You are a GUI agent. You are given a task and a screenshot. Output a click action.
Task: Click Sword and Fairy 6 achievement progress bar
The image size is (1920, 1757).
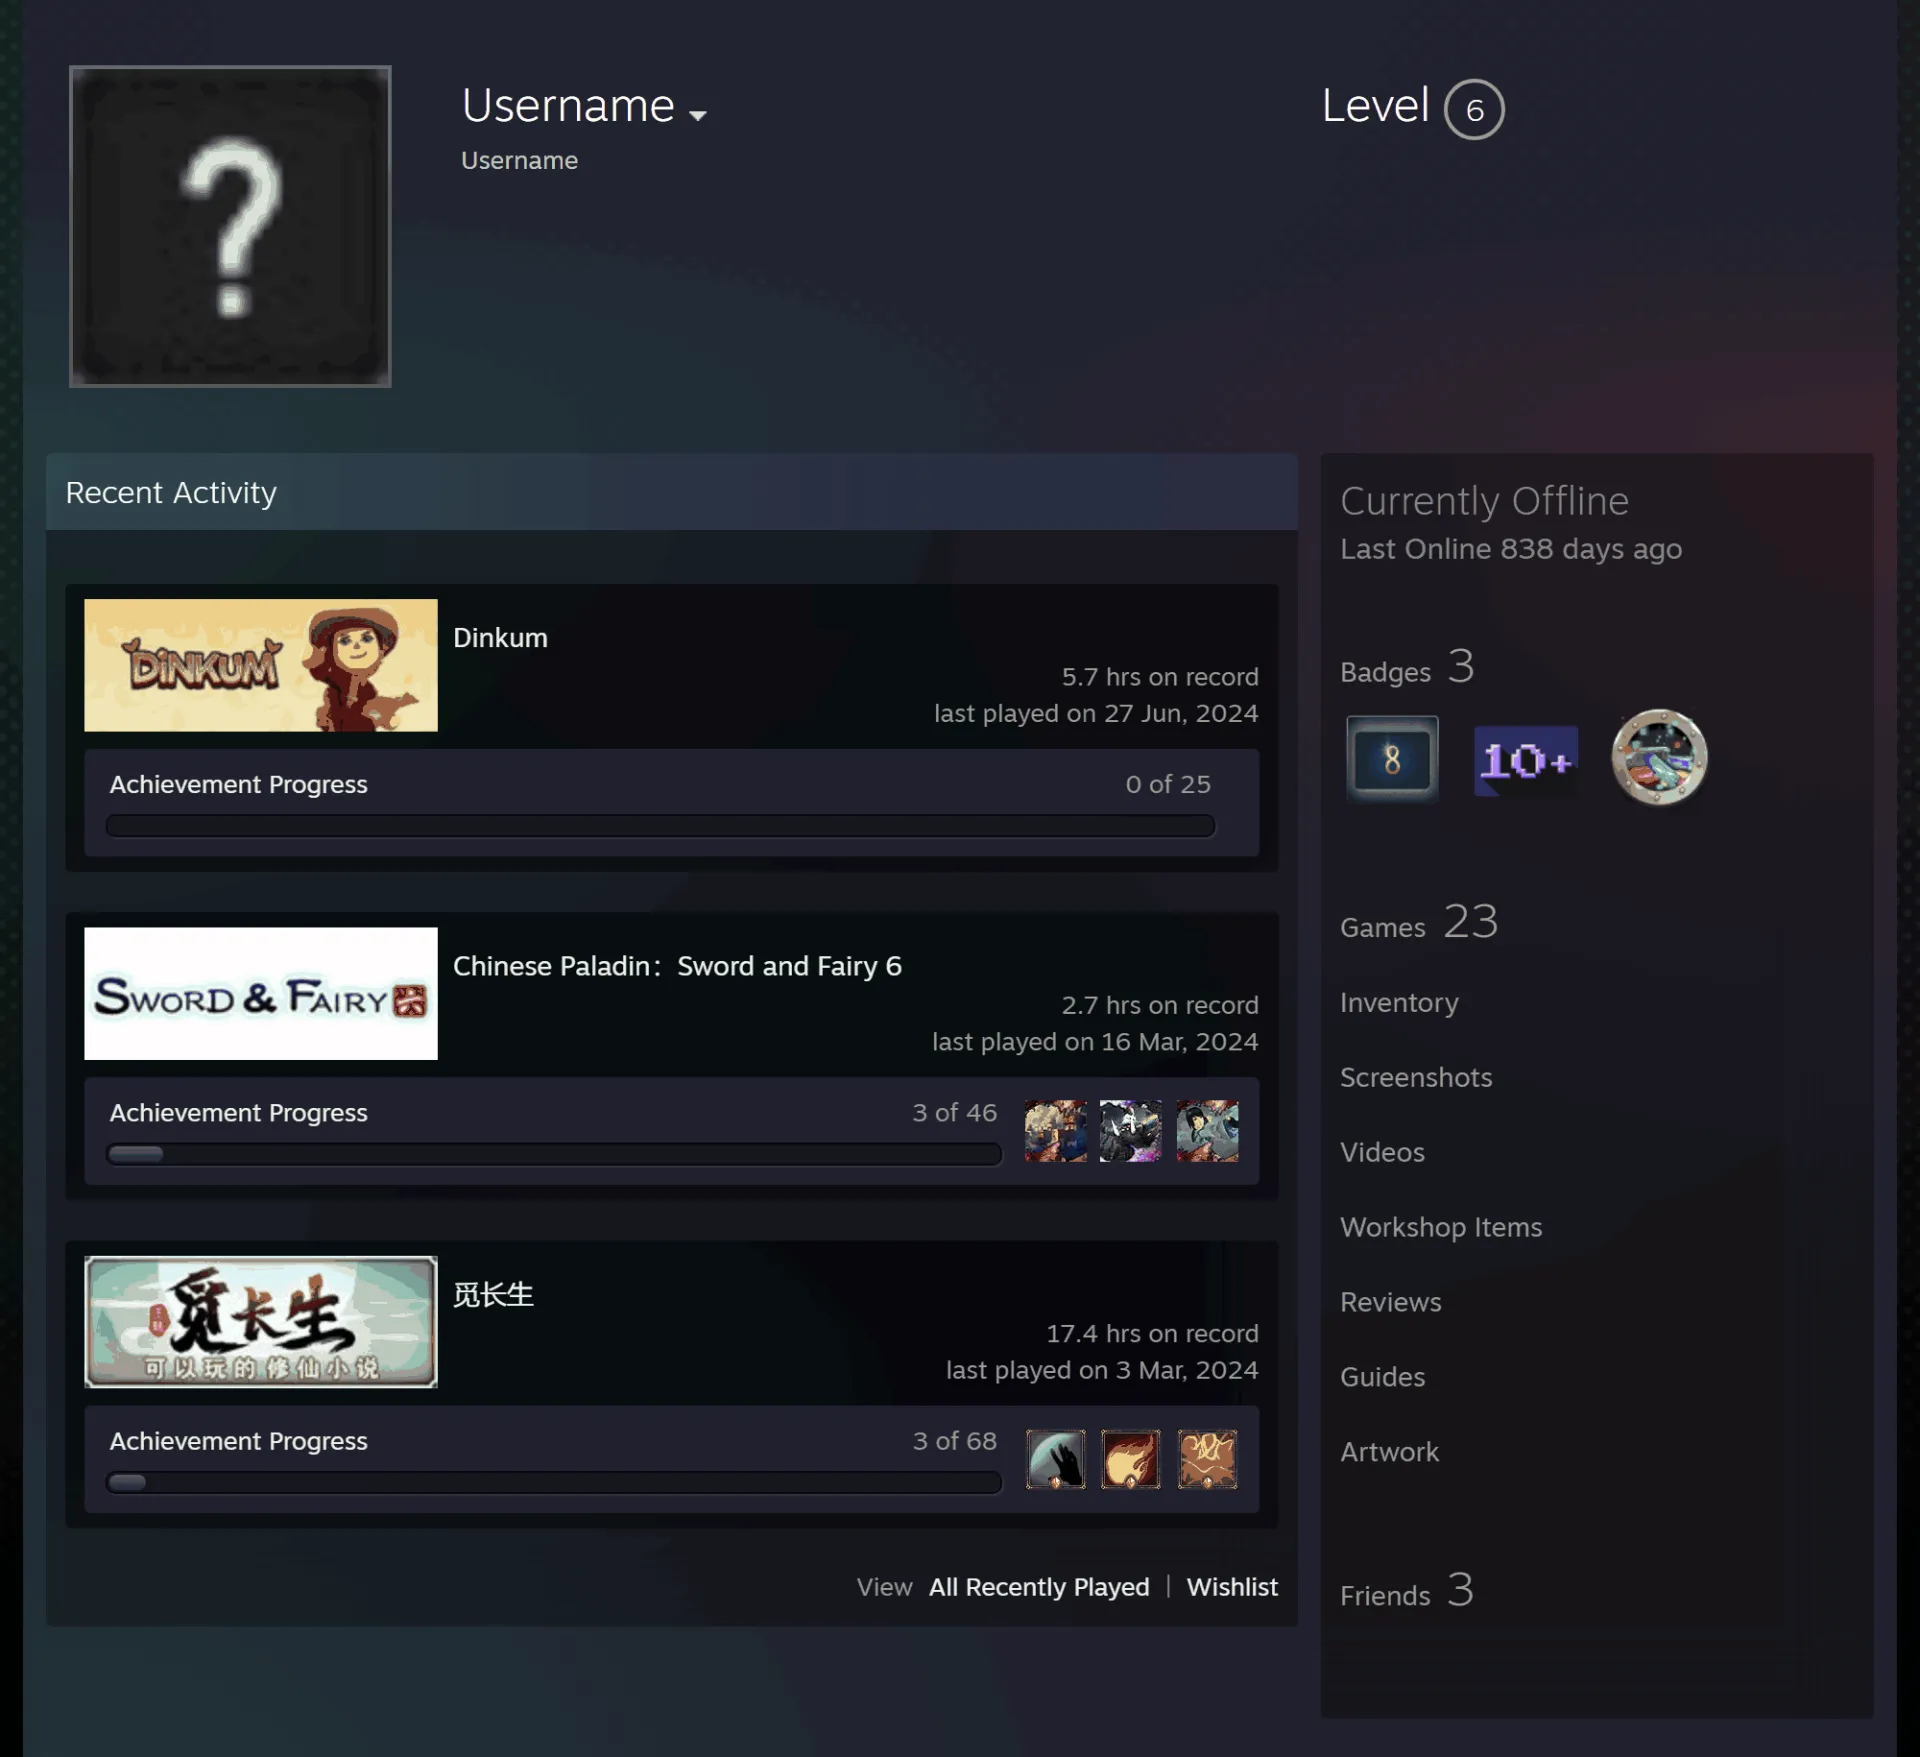(x=554, y=1154)
